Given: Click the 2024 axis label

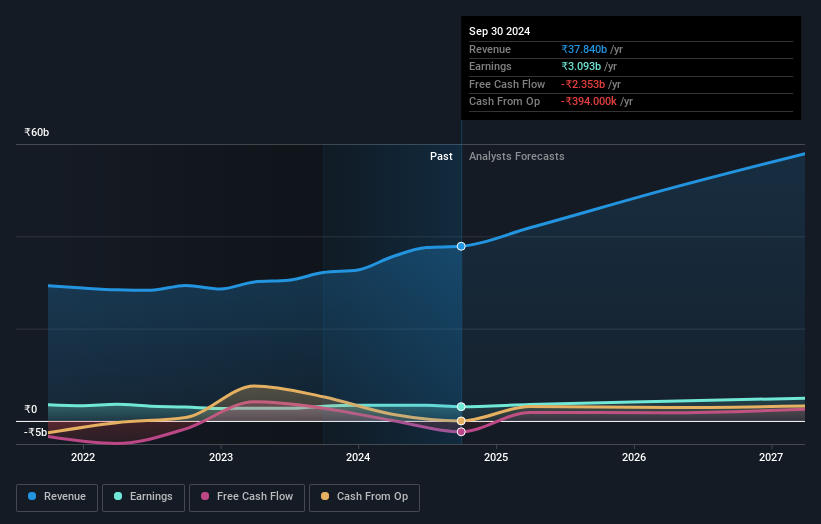Looking at the screenshot, I should click(x=358, y=458).
